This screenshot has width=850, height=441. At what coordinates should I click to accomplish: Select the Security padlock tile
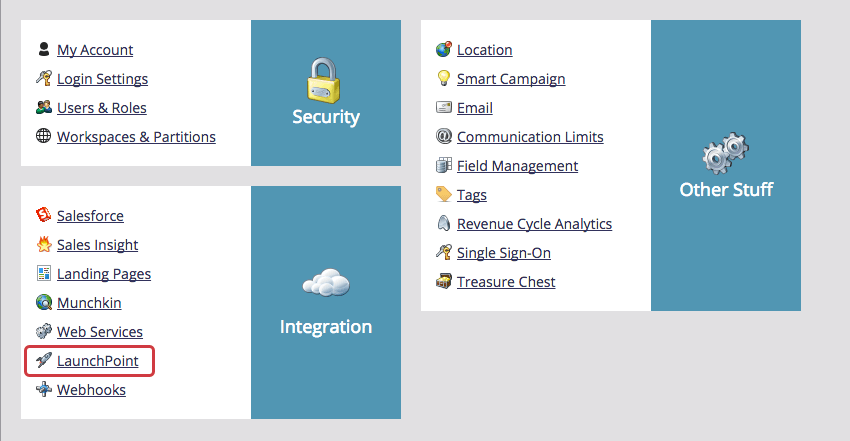click(x=326, y=93)
